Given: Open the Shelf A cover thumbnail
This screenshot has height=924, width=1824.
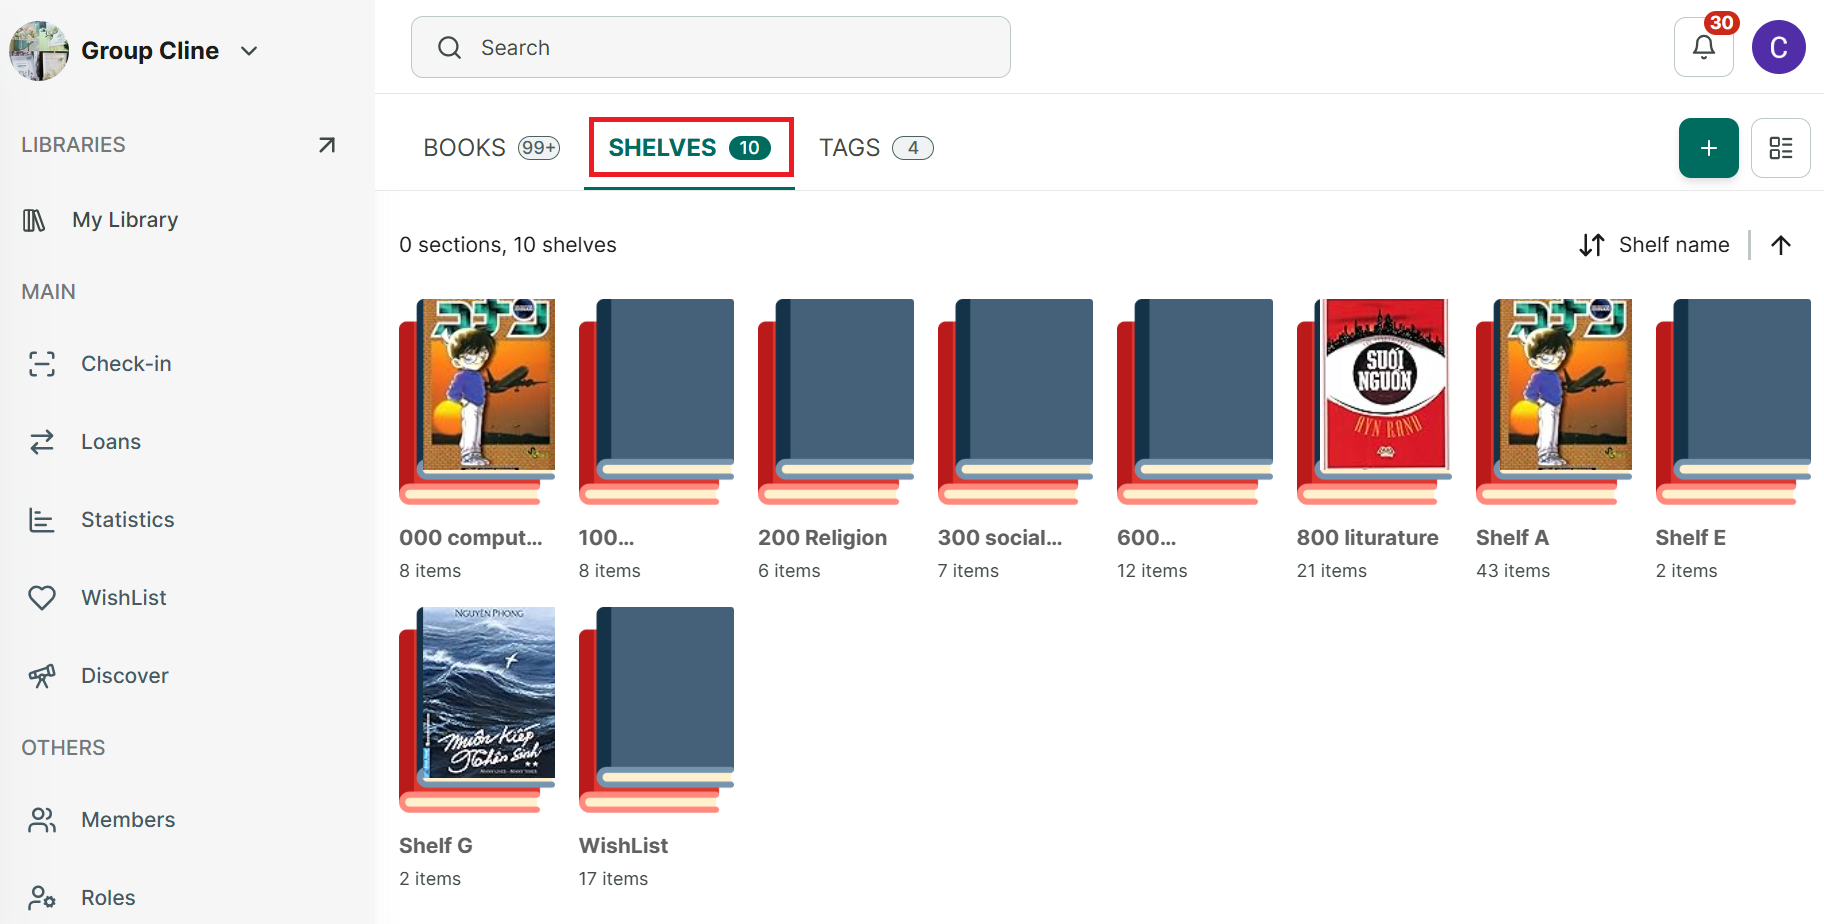Looking at the screenshot, I should [1554, 402].
